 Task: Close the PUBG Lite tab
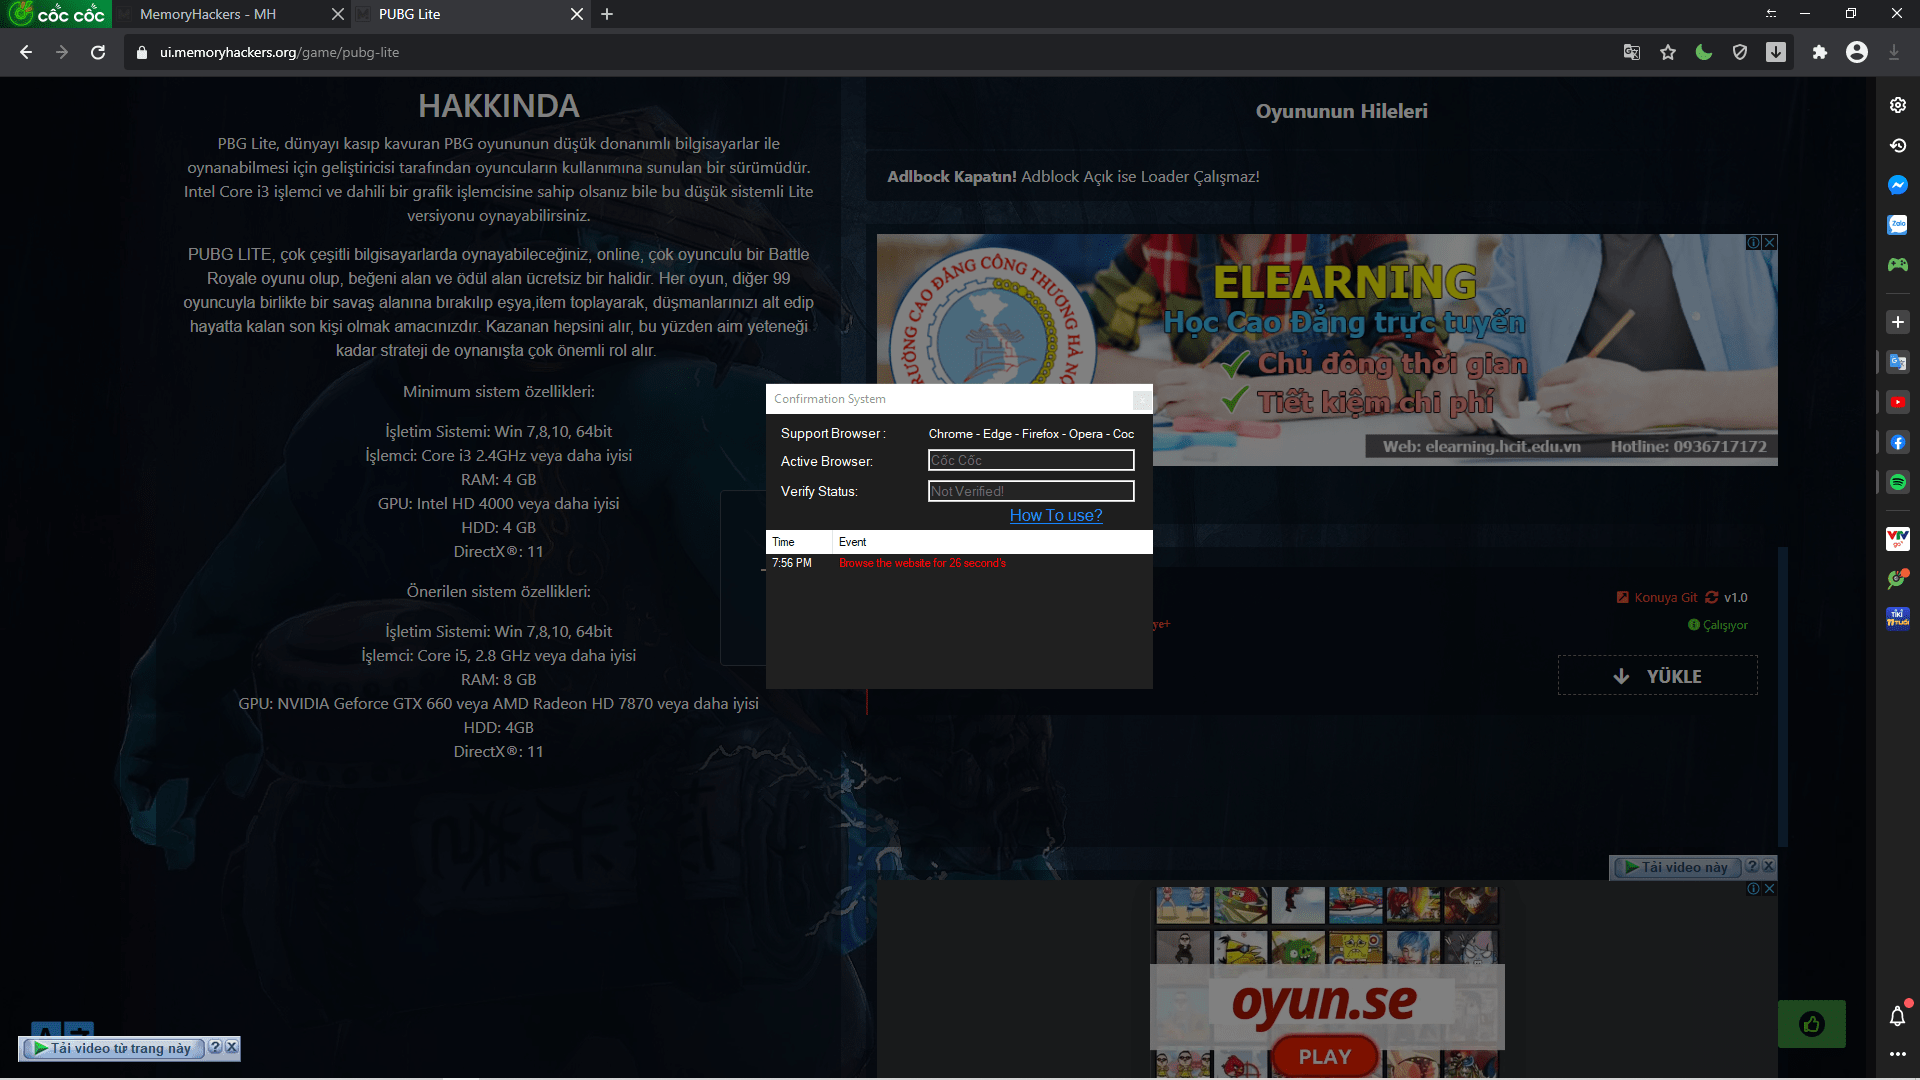[577, 14]
